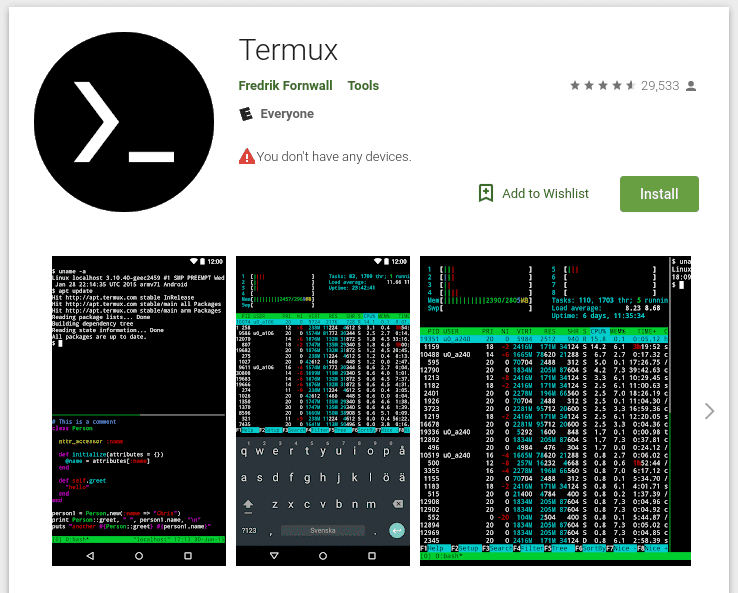Click the Everyone content rating icon

[x=246, y=114]
